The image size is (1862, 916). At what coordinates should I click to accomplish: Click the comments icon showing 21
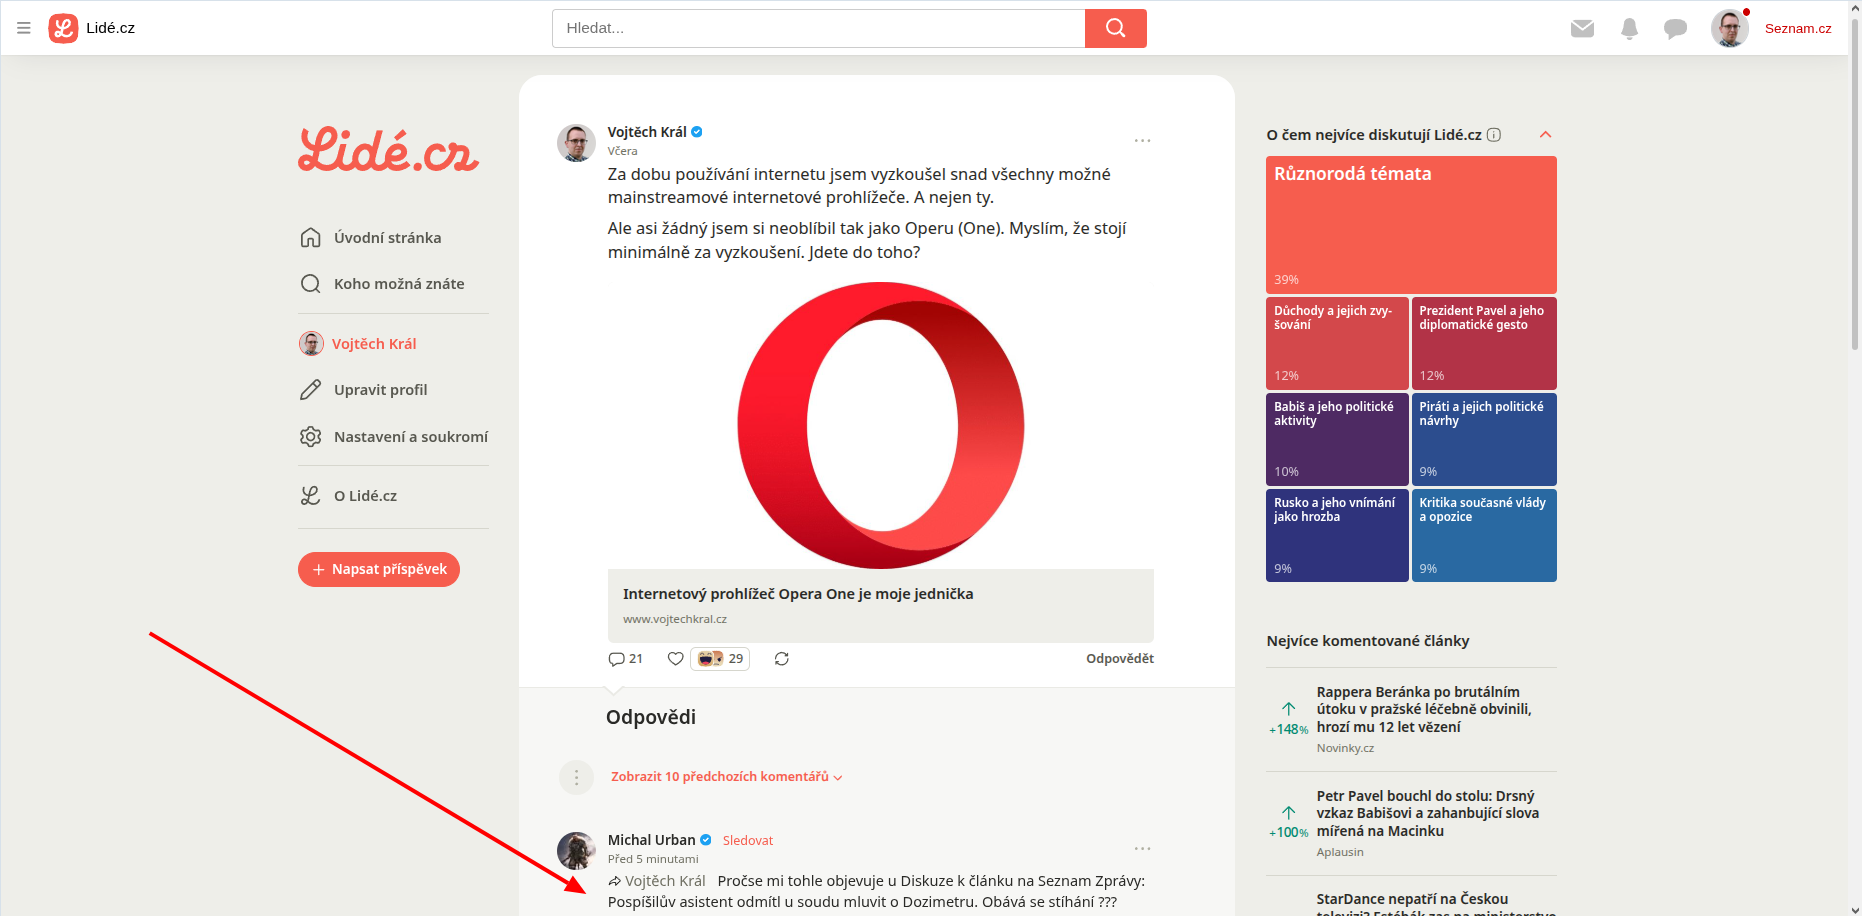coord(625,659)
